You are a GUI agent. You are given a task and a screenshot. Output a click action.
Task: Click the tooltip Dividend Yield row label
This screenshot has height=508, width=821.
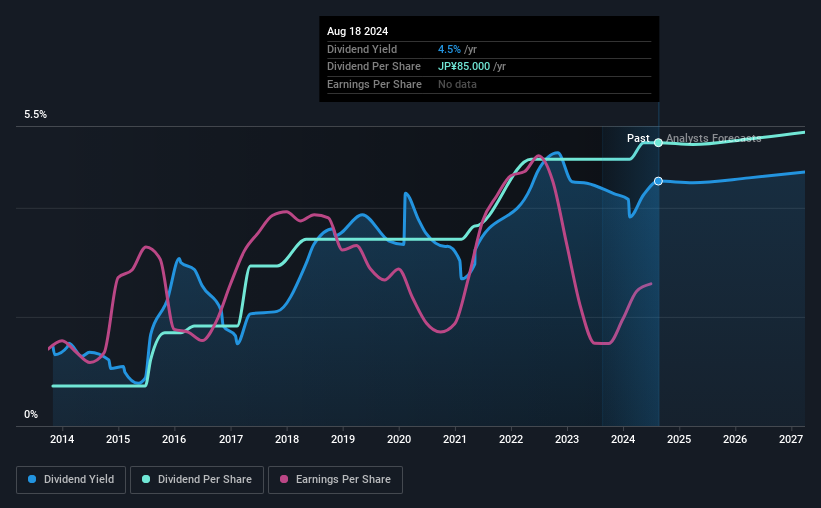(362, 49)
